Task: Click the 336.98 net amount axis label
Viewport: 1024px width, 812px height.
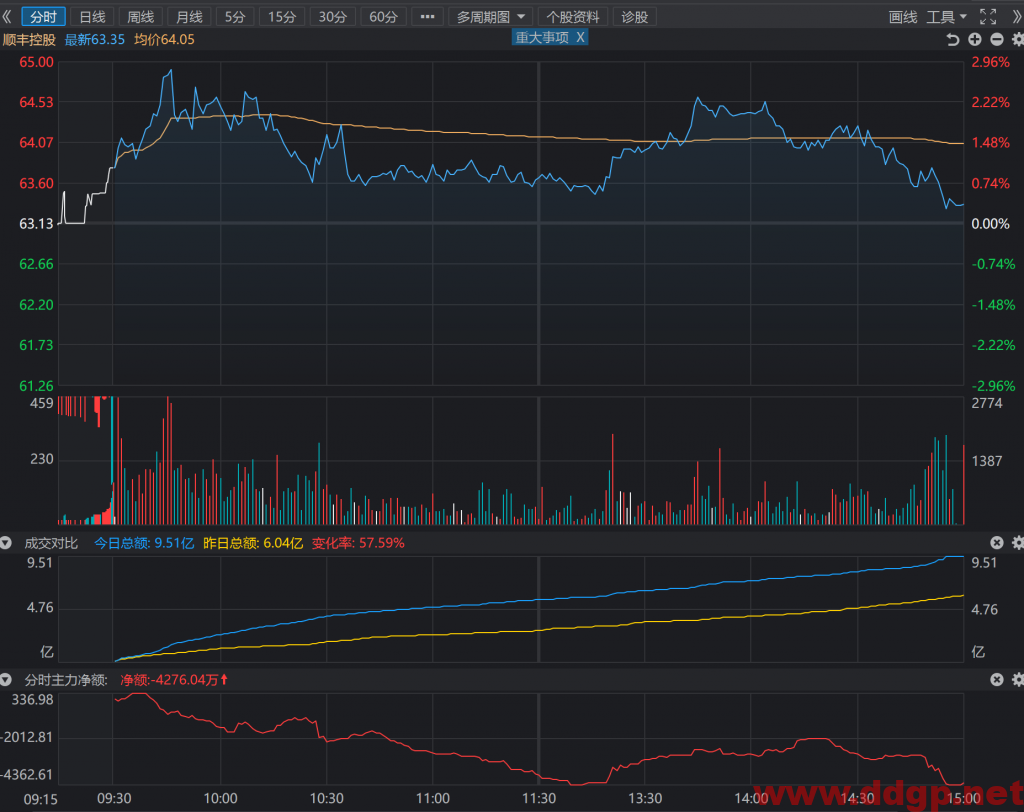Action: [33, 700]
